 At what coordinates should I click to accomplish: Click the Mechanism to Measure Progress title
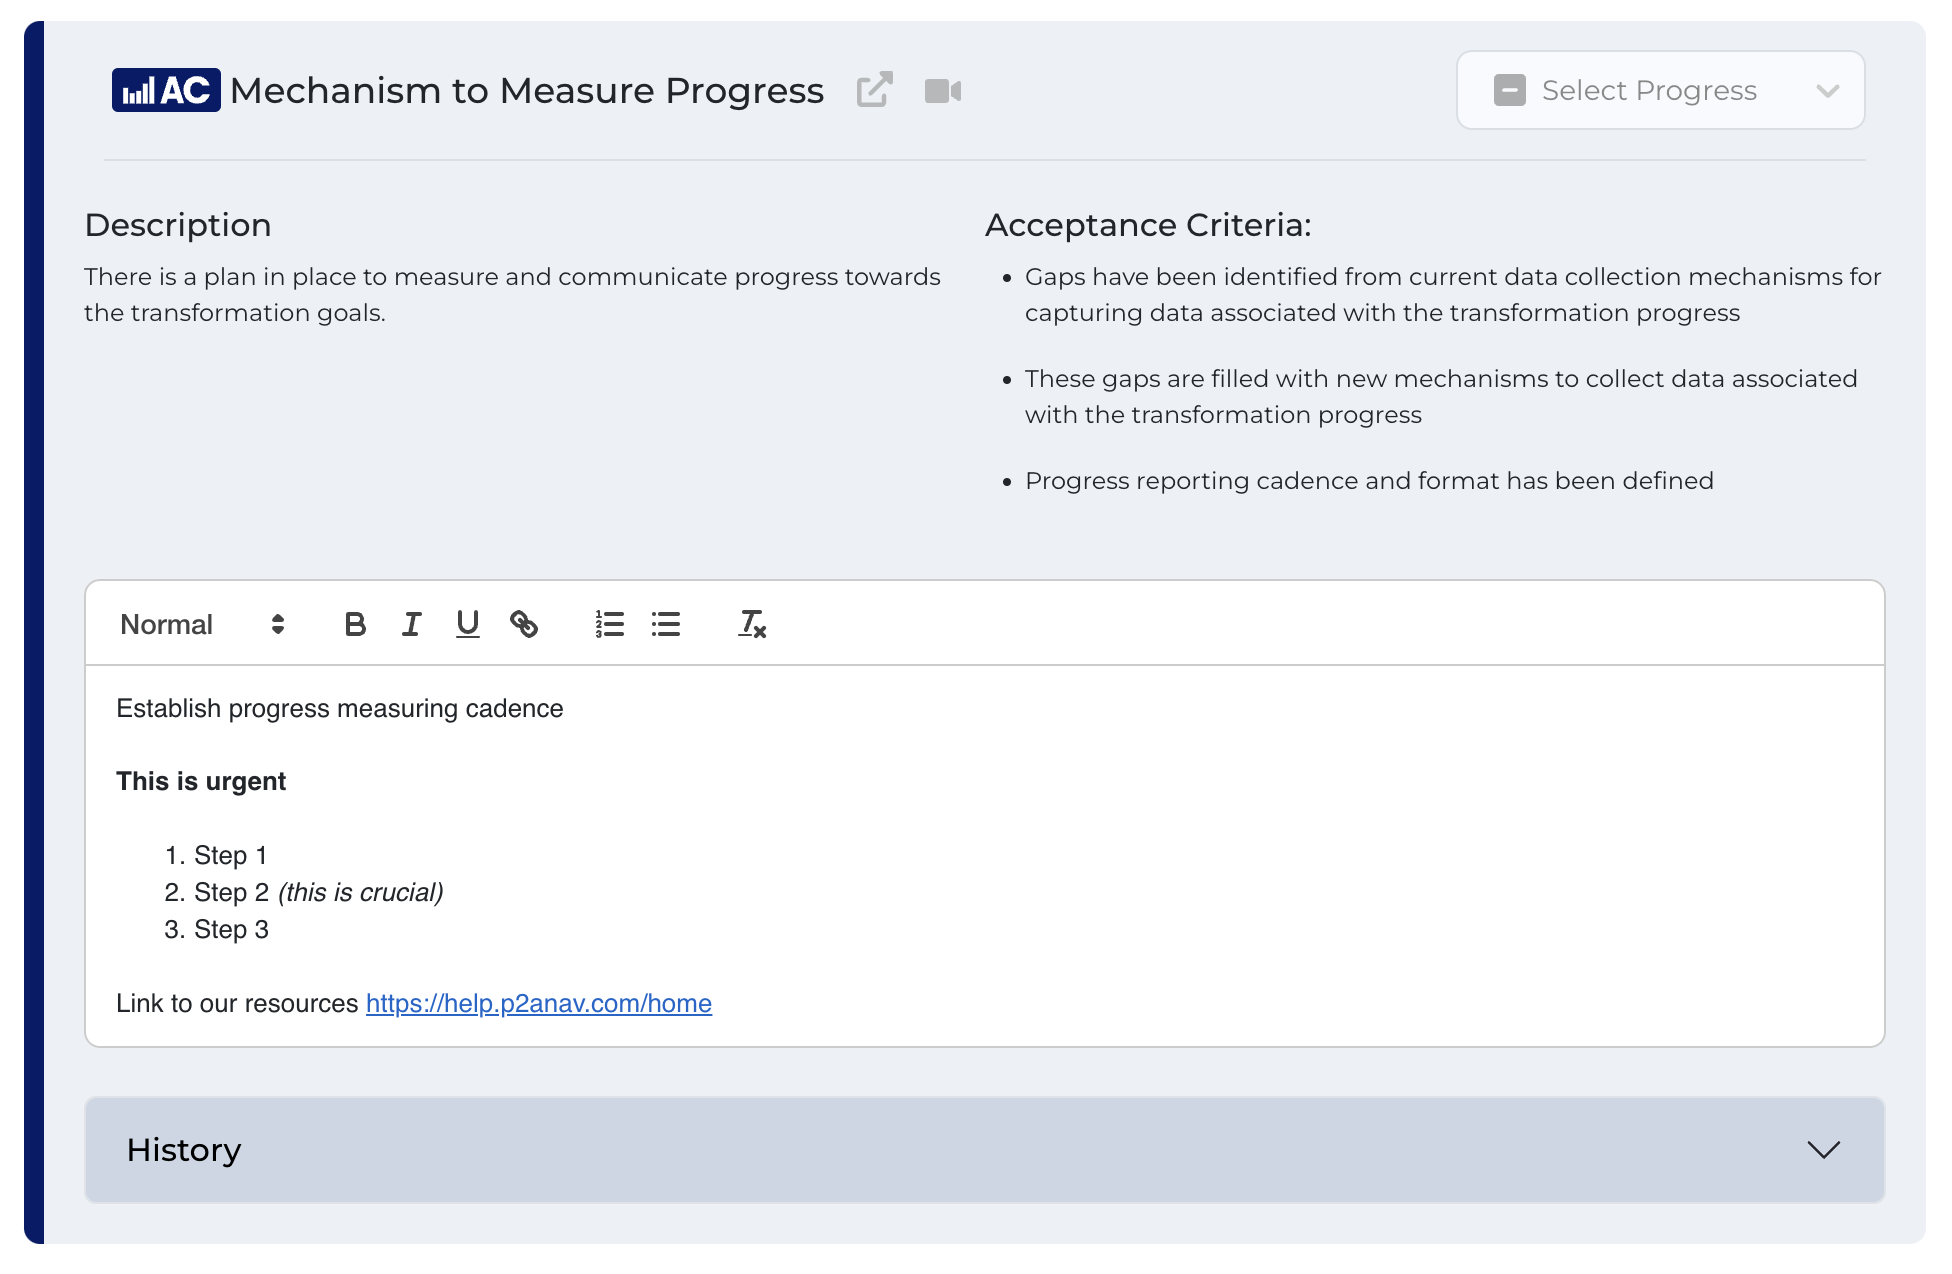527,90
